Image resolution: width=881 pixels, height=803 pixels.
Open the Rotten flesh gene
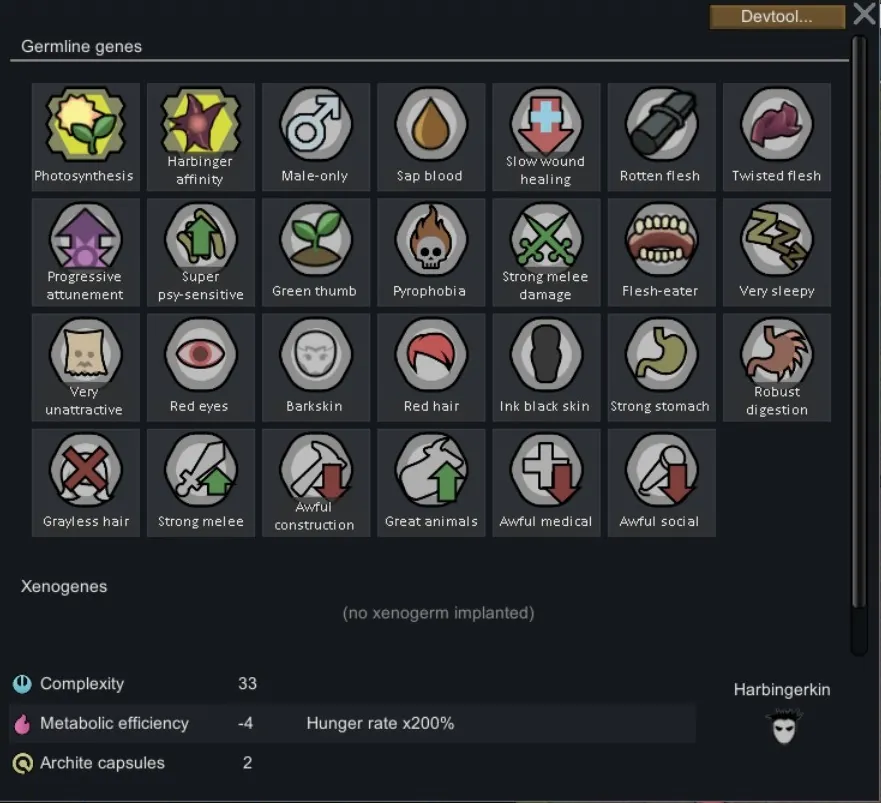pos(661,137)
